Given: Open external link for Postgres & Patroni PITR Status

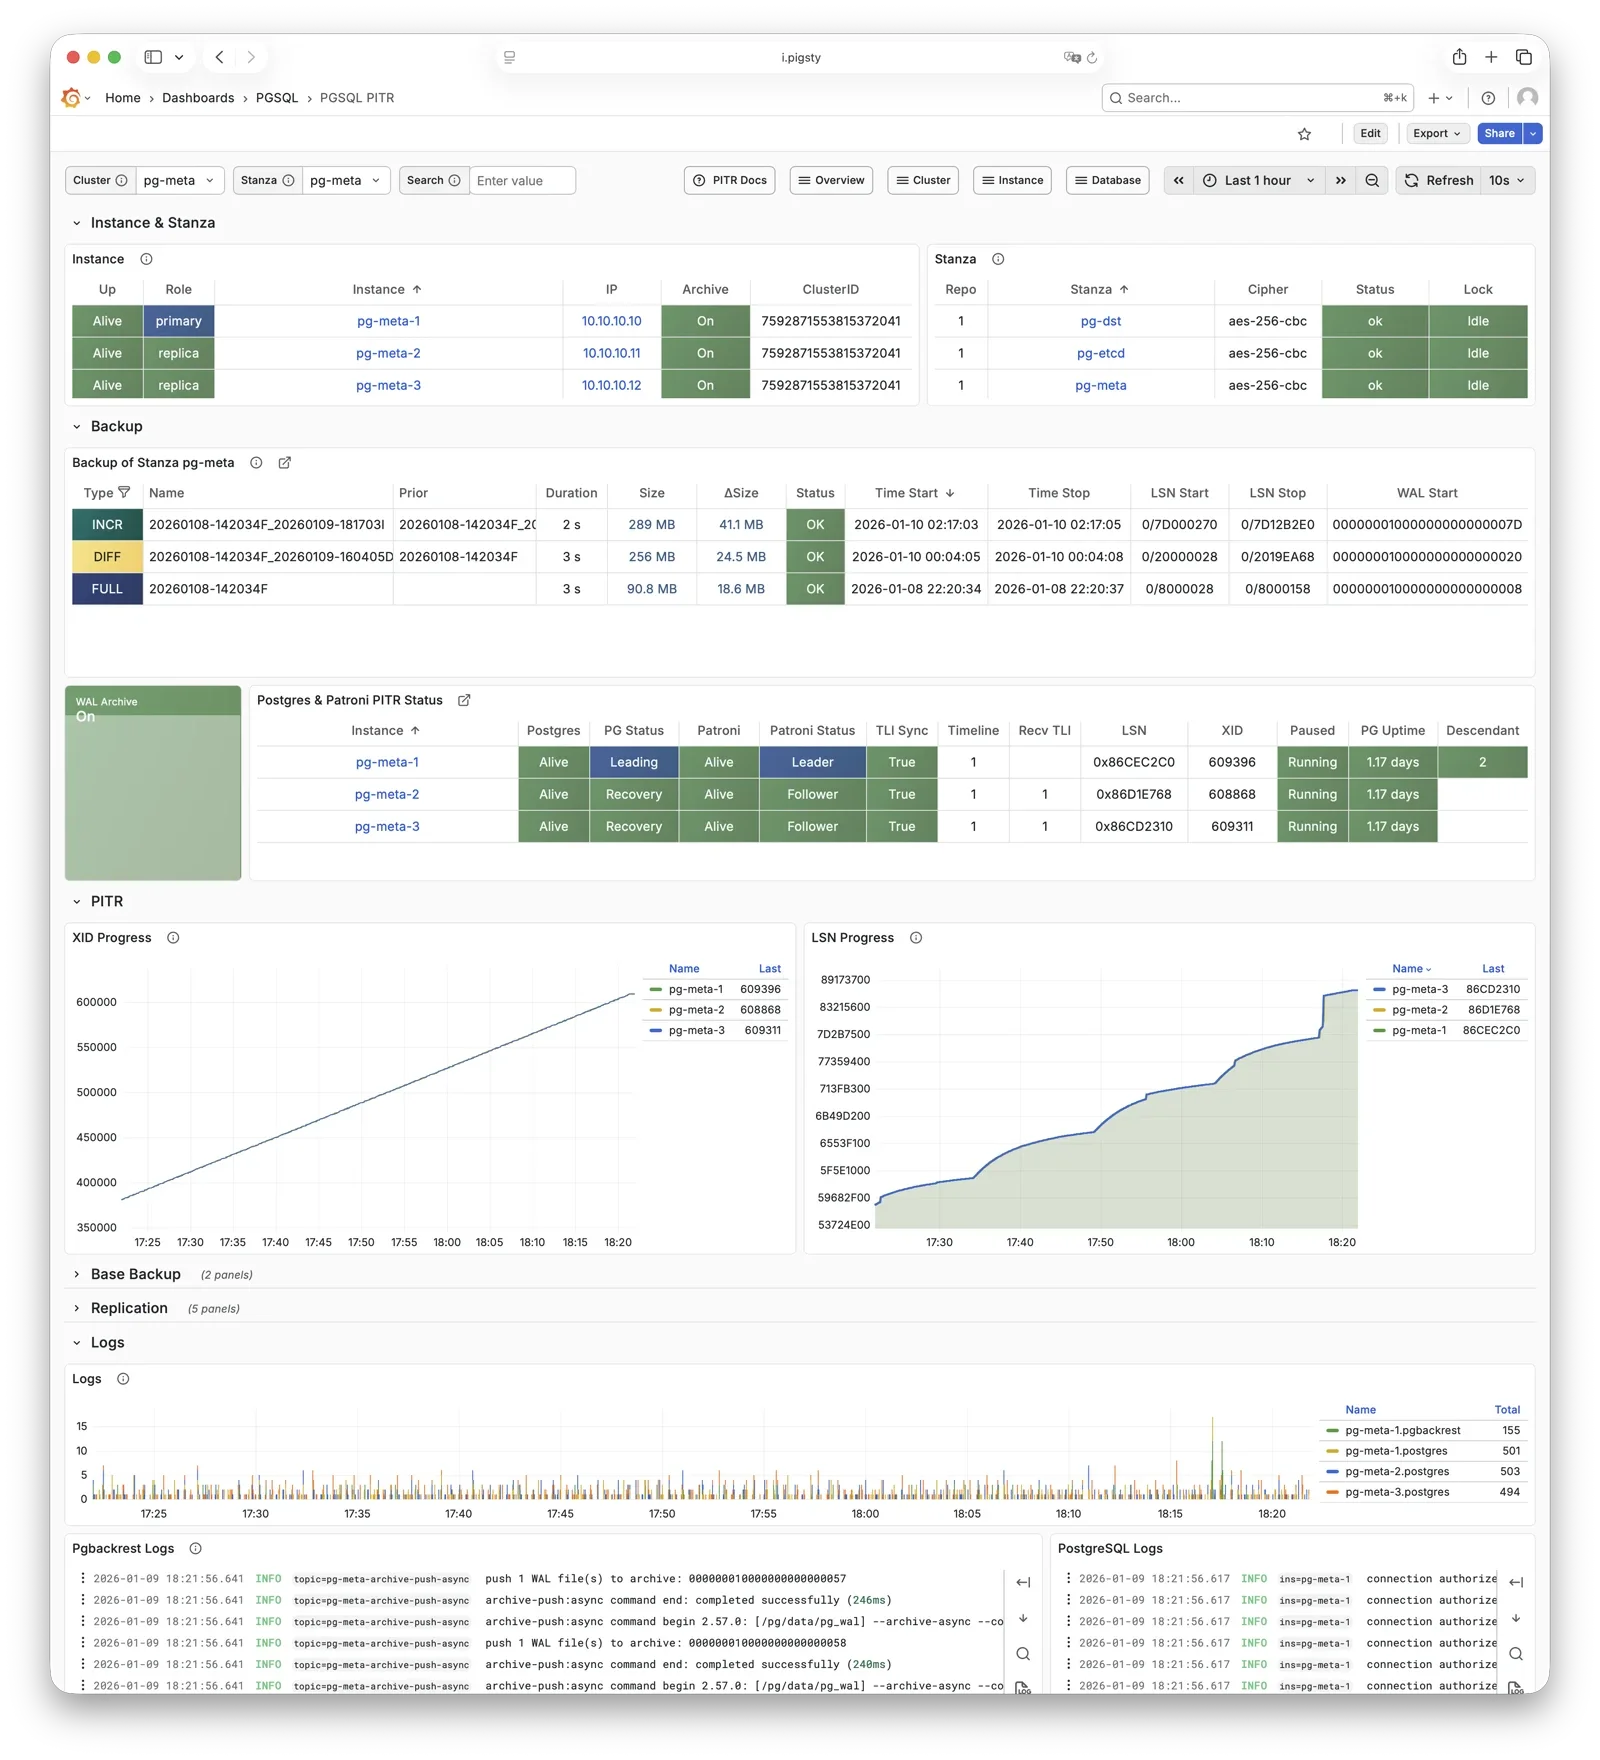Looking at the screenshot, I should 464,701.
